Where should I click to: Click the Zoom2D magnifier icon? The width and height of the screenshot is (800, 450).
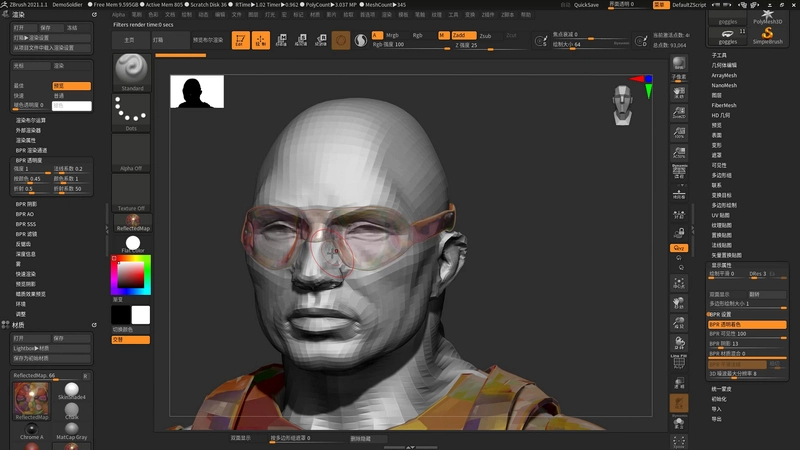679,113
